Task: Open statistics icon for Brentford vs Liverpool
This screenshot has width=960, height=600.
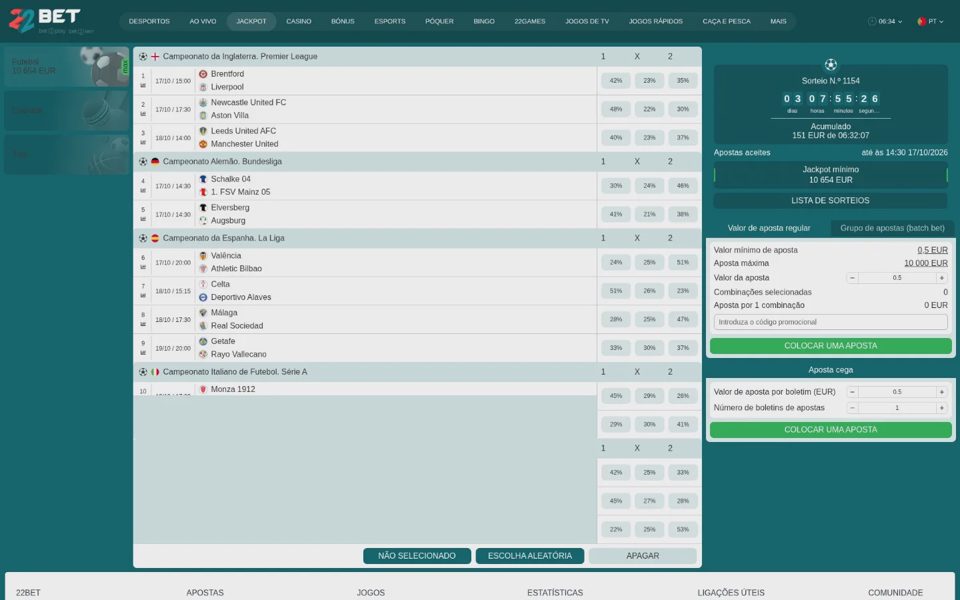Action: 143,86
